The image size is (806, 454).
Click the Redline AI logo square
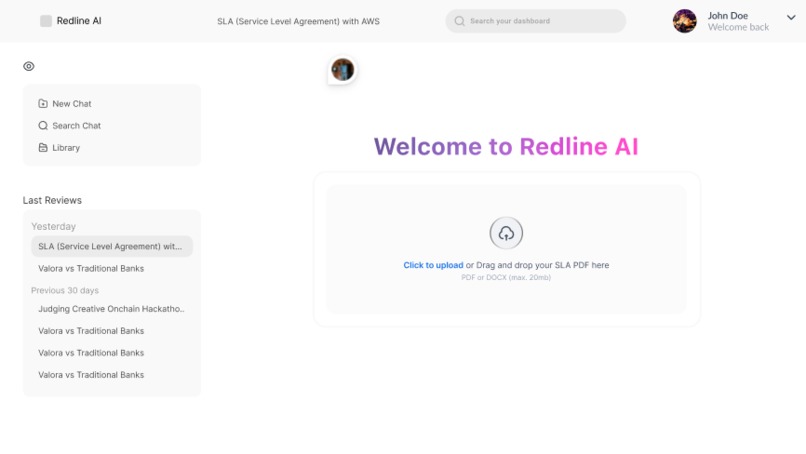pos(46,21)
